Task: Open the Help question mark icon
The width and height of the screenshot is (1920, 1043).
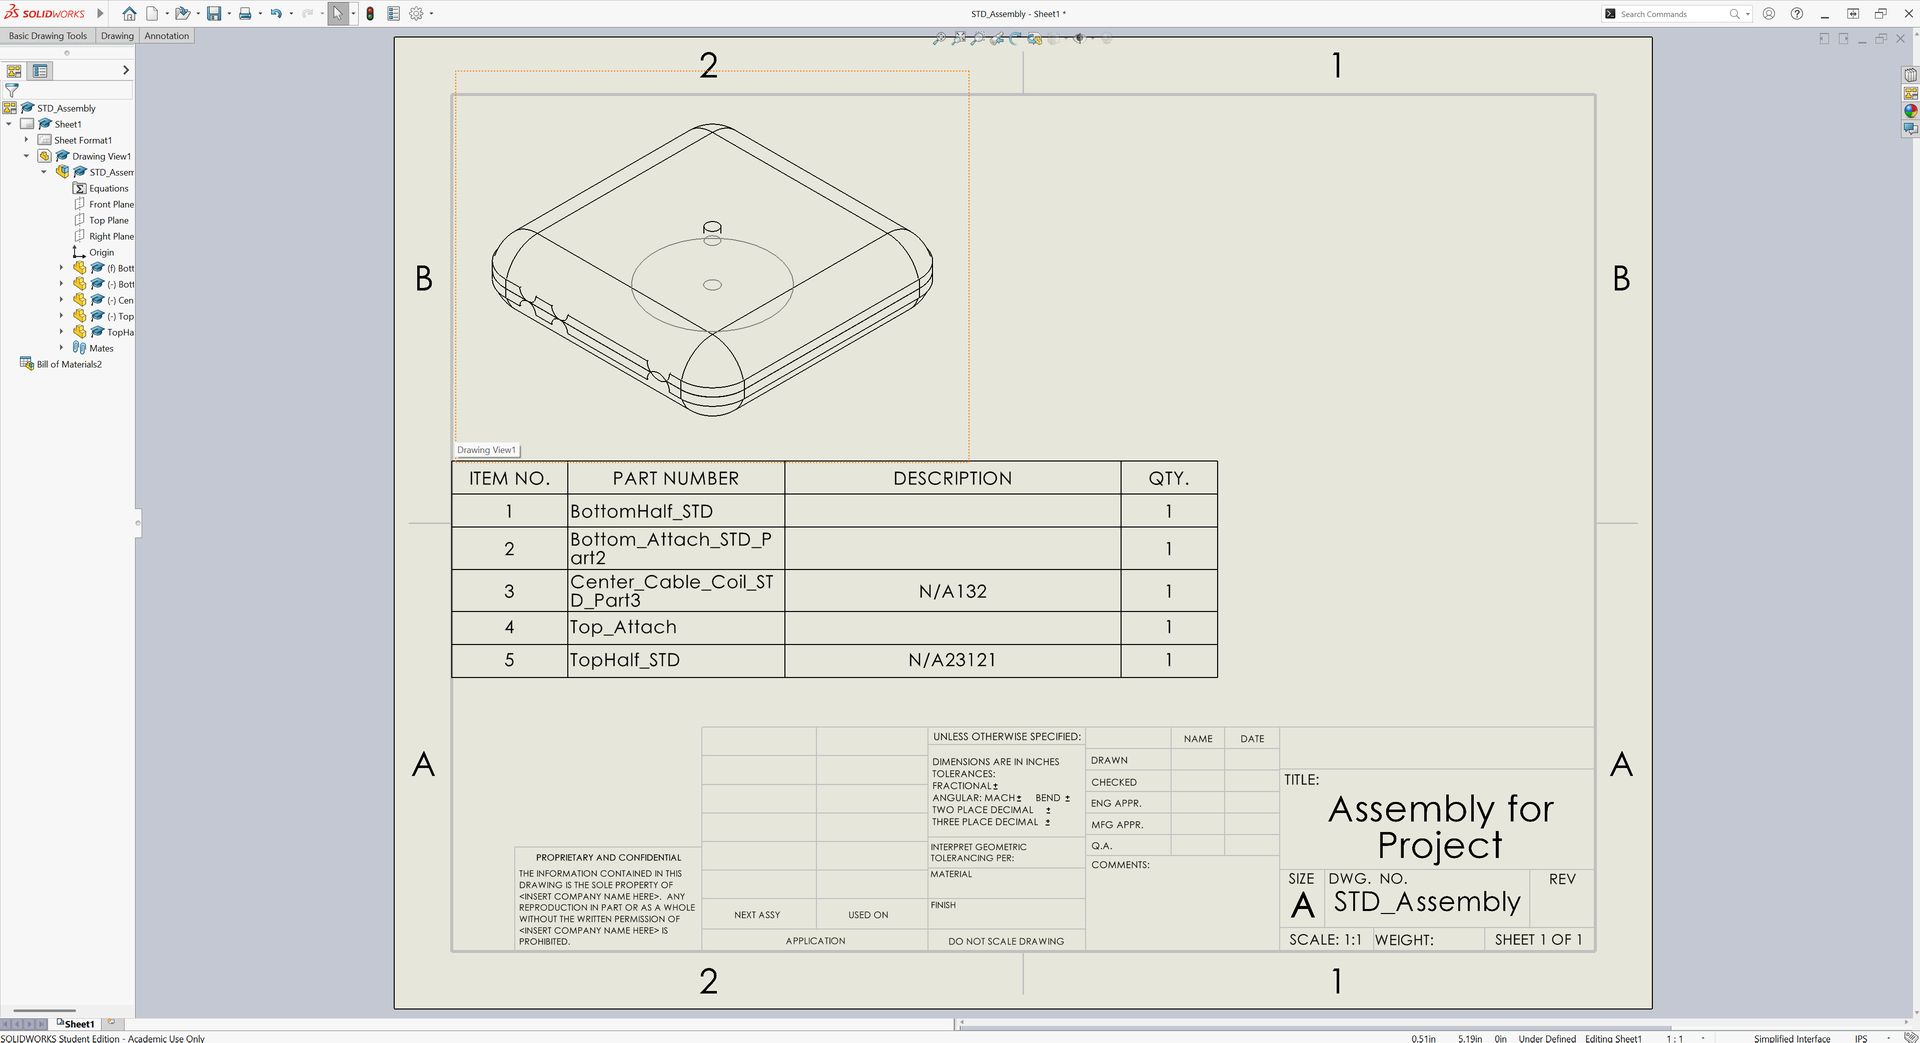Action: tap(1797, 14)
